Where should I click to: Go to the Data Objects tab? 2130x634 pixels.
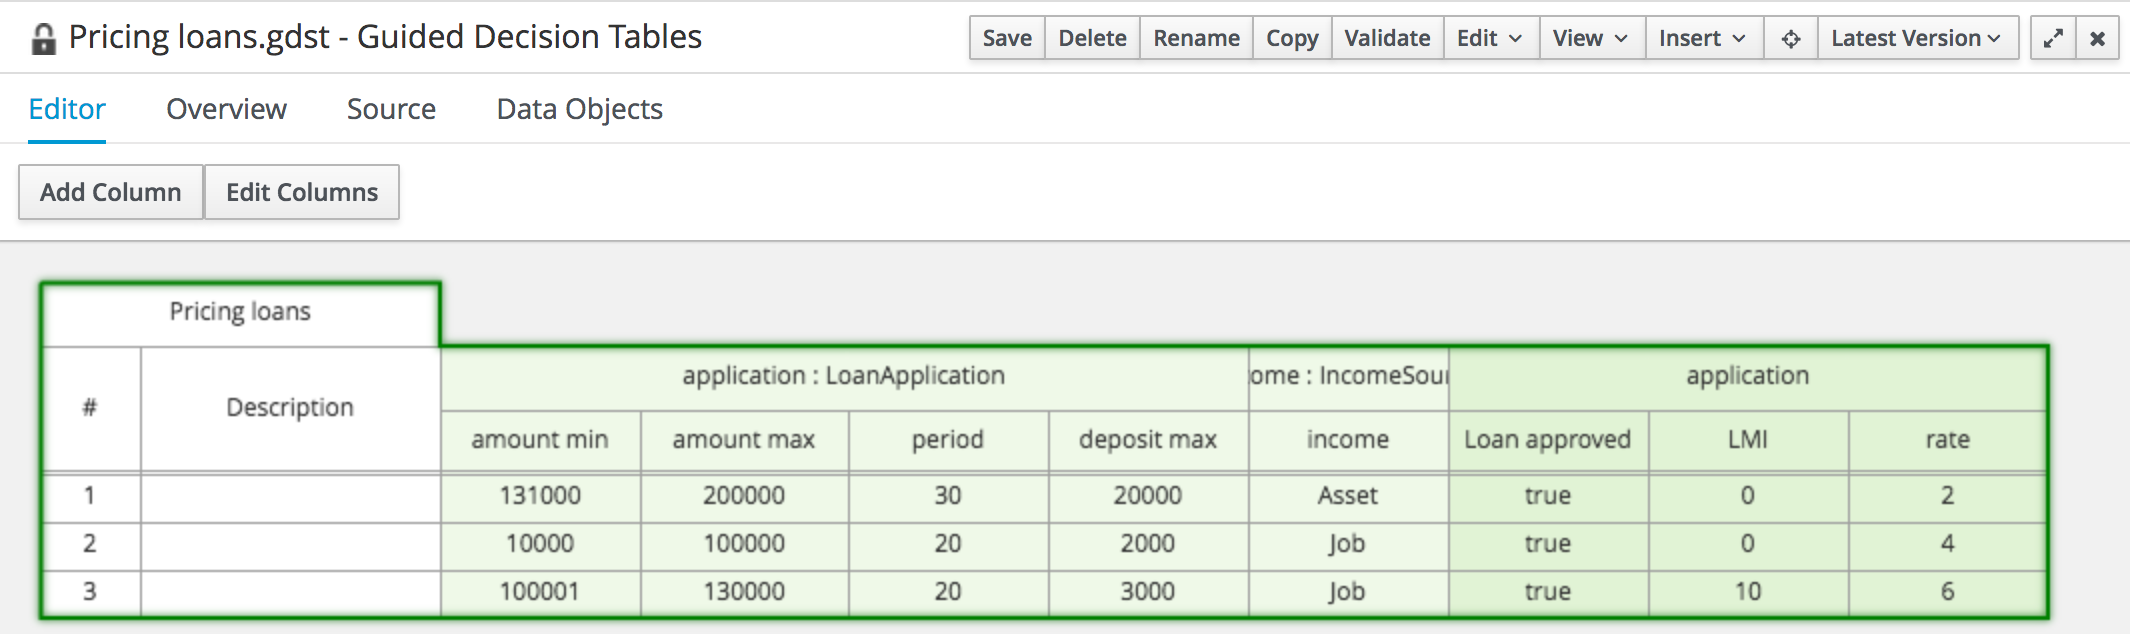point(579,109)
